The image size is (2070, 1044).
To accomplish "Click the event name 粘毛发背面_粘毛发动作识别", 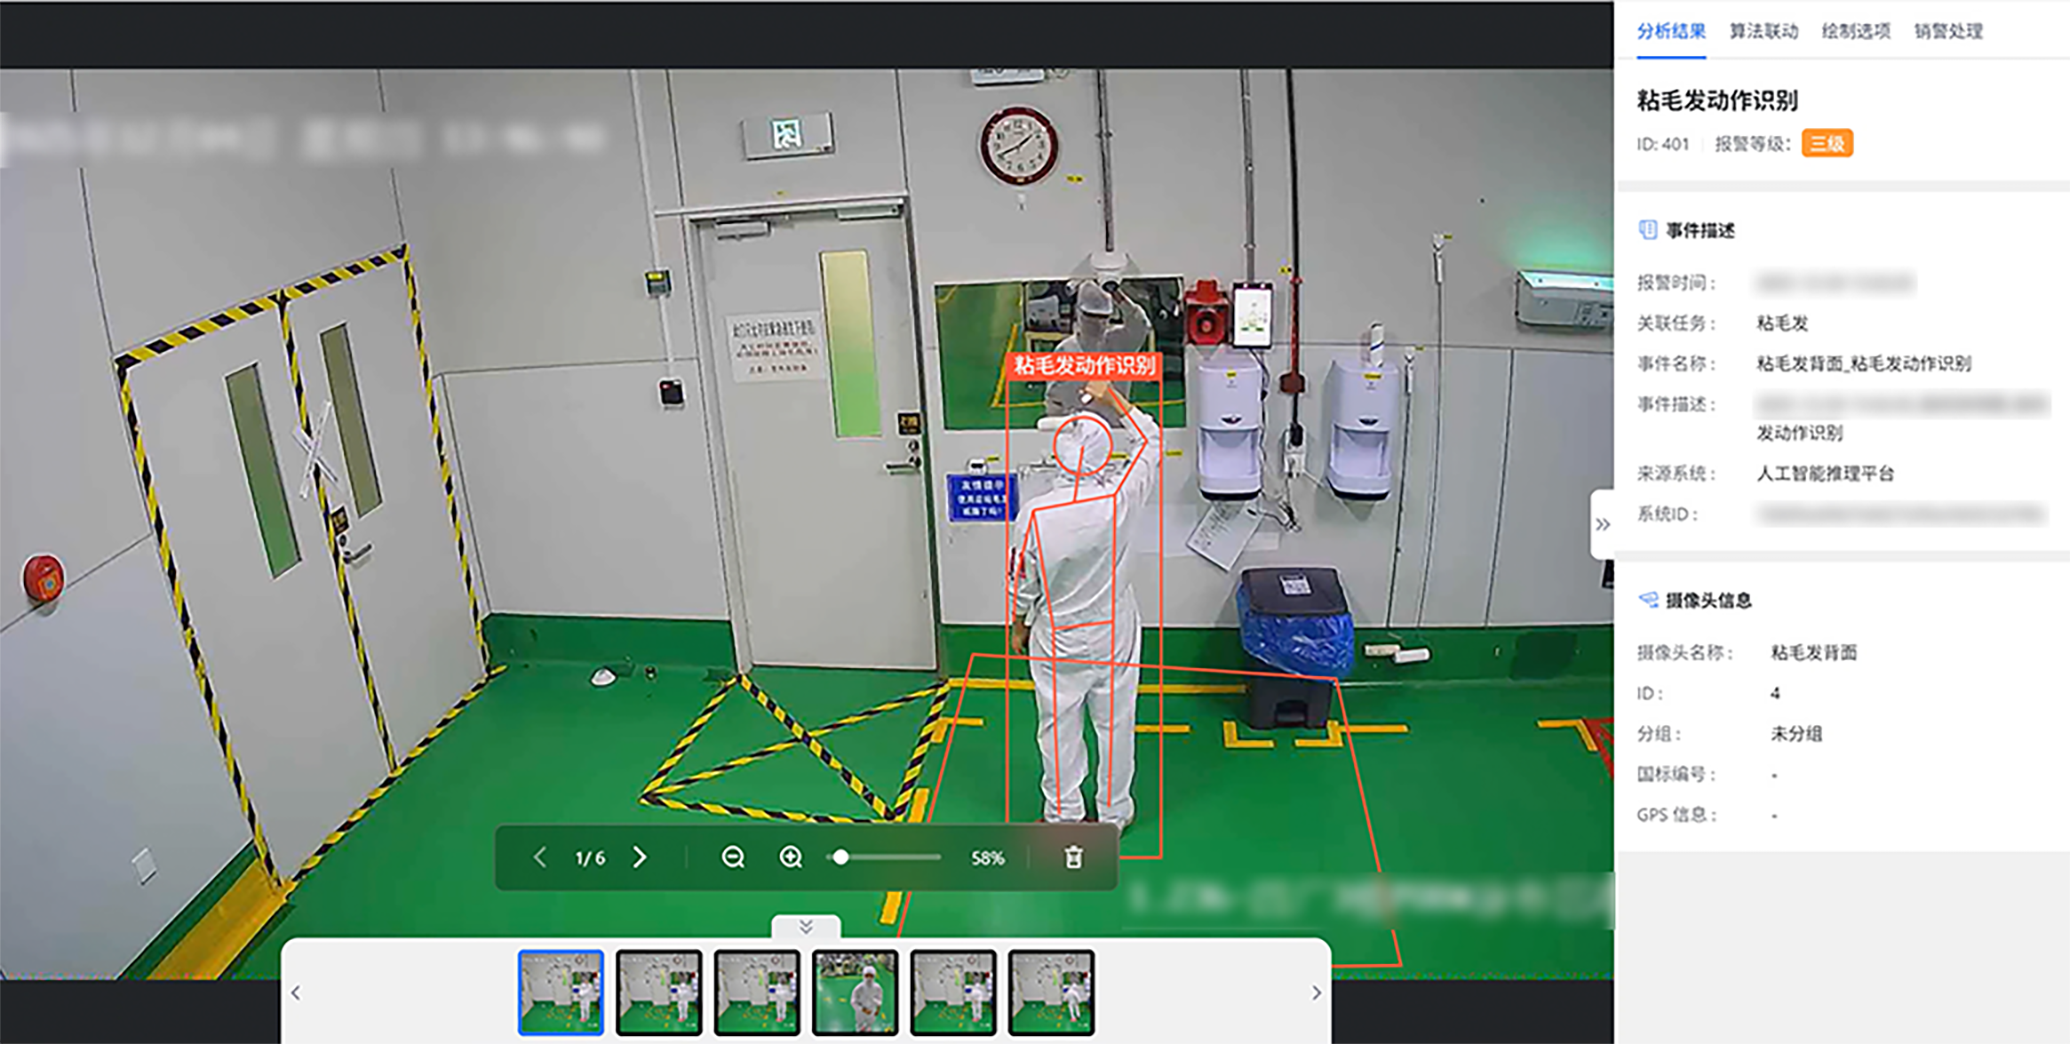I will click(1864, 363).
